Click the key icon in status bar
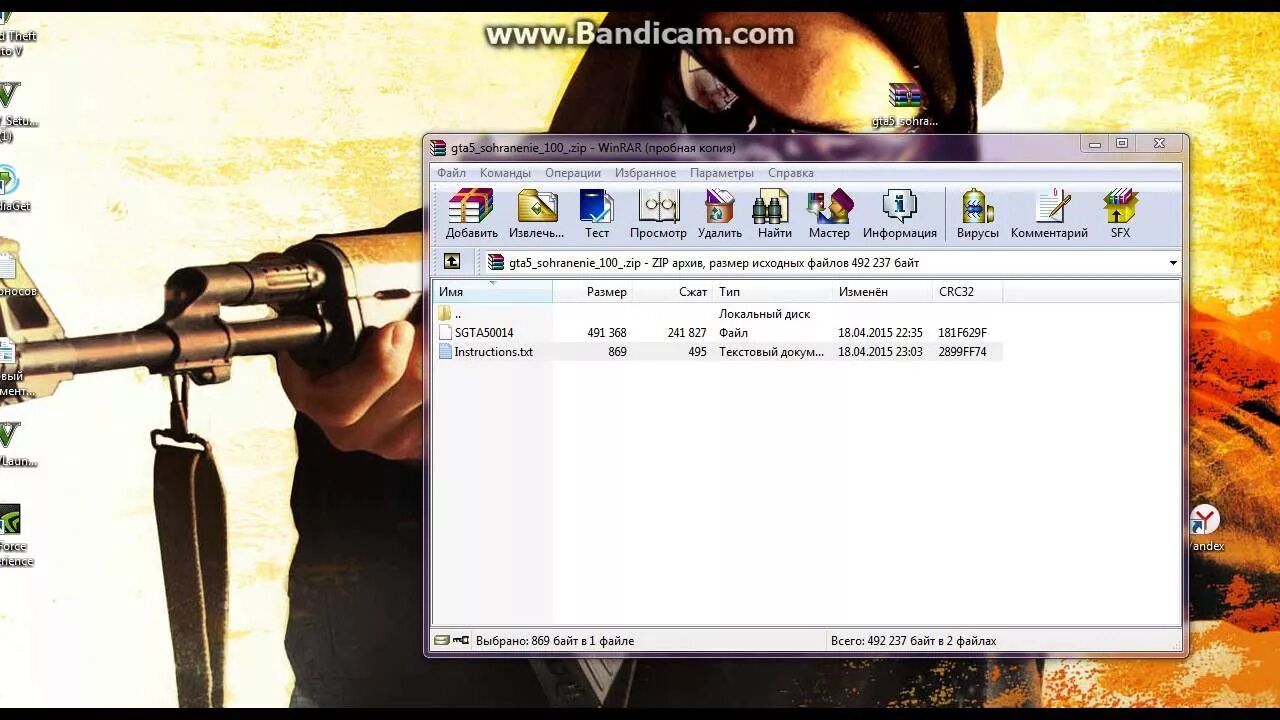 (x=461, y=640)
